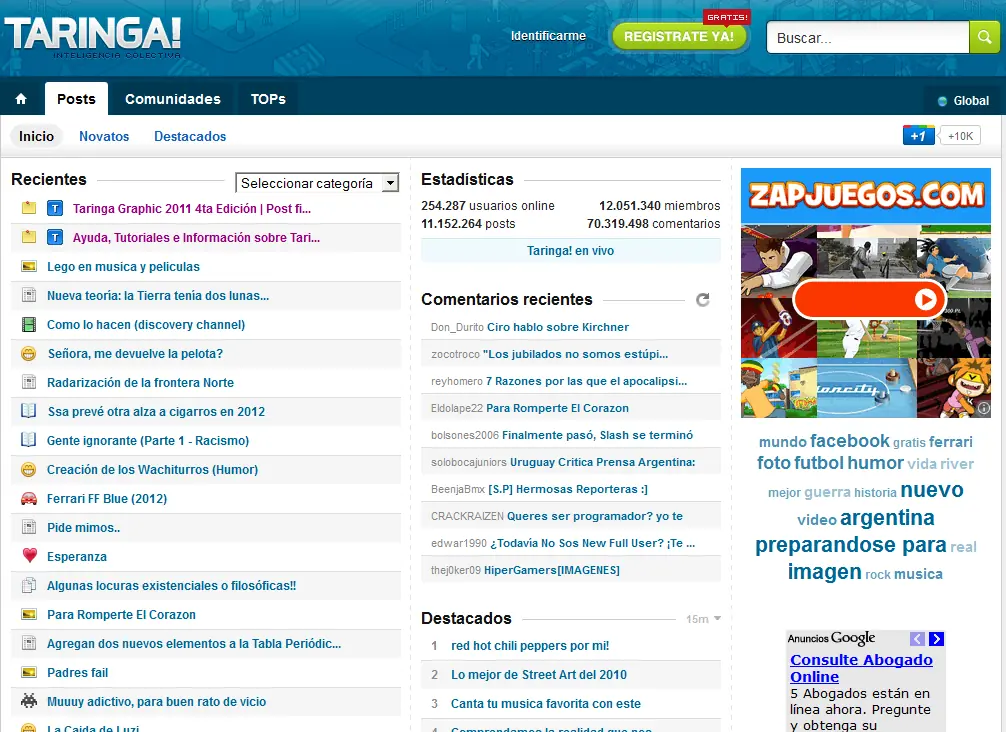1006x732 pixels.
Task: Click the smiley icon beside Señora, me devuelve
Action: click(x=28, y=353)
